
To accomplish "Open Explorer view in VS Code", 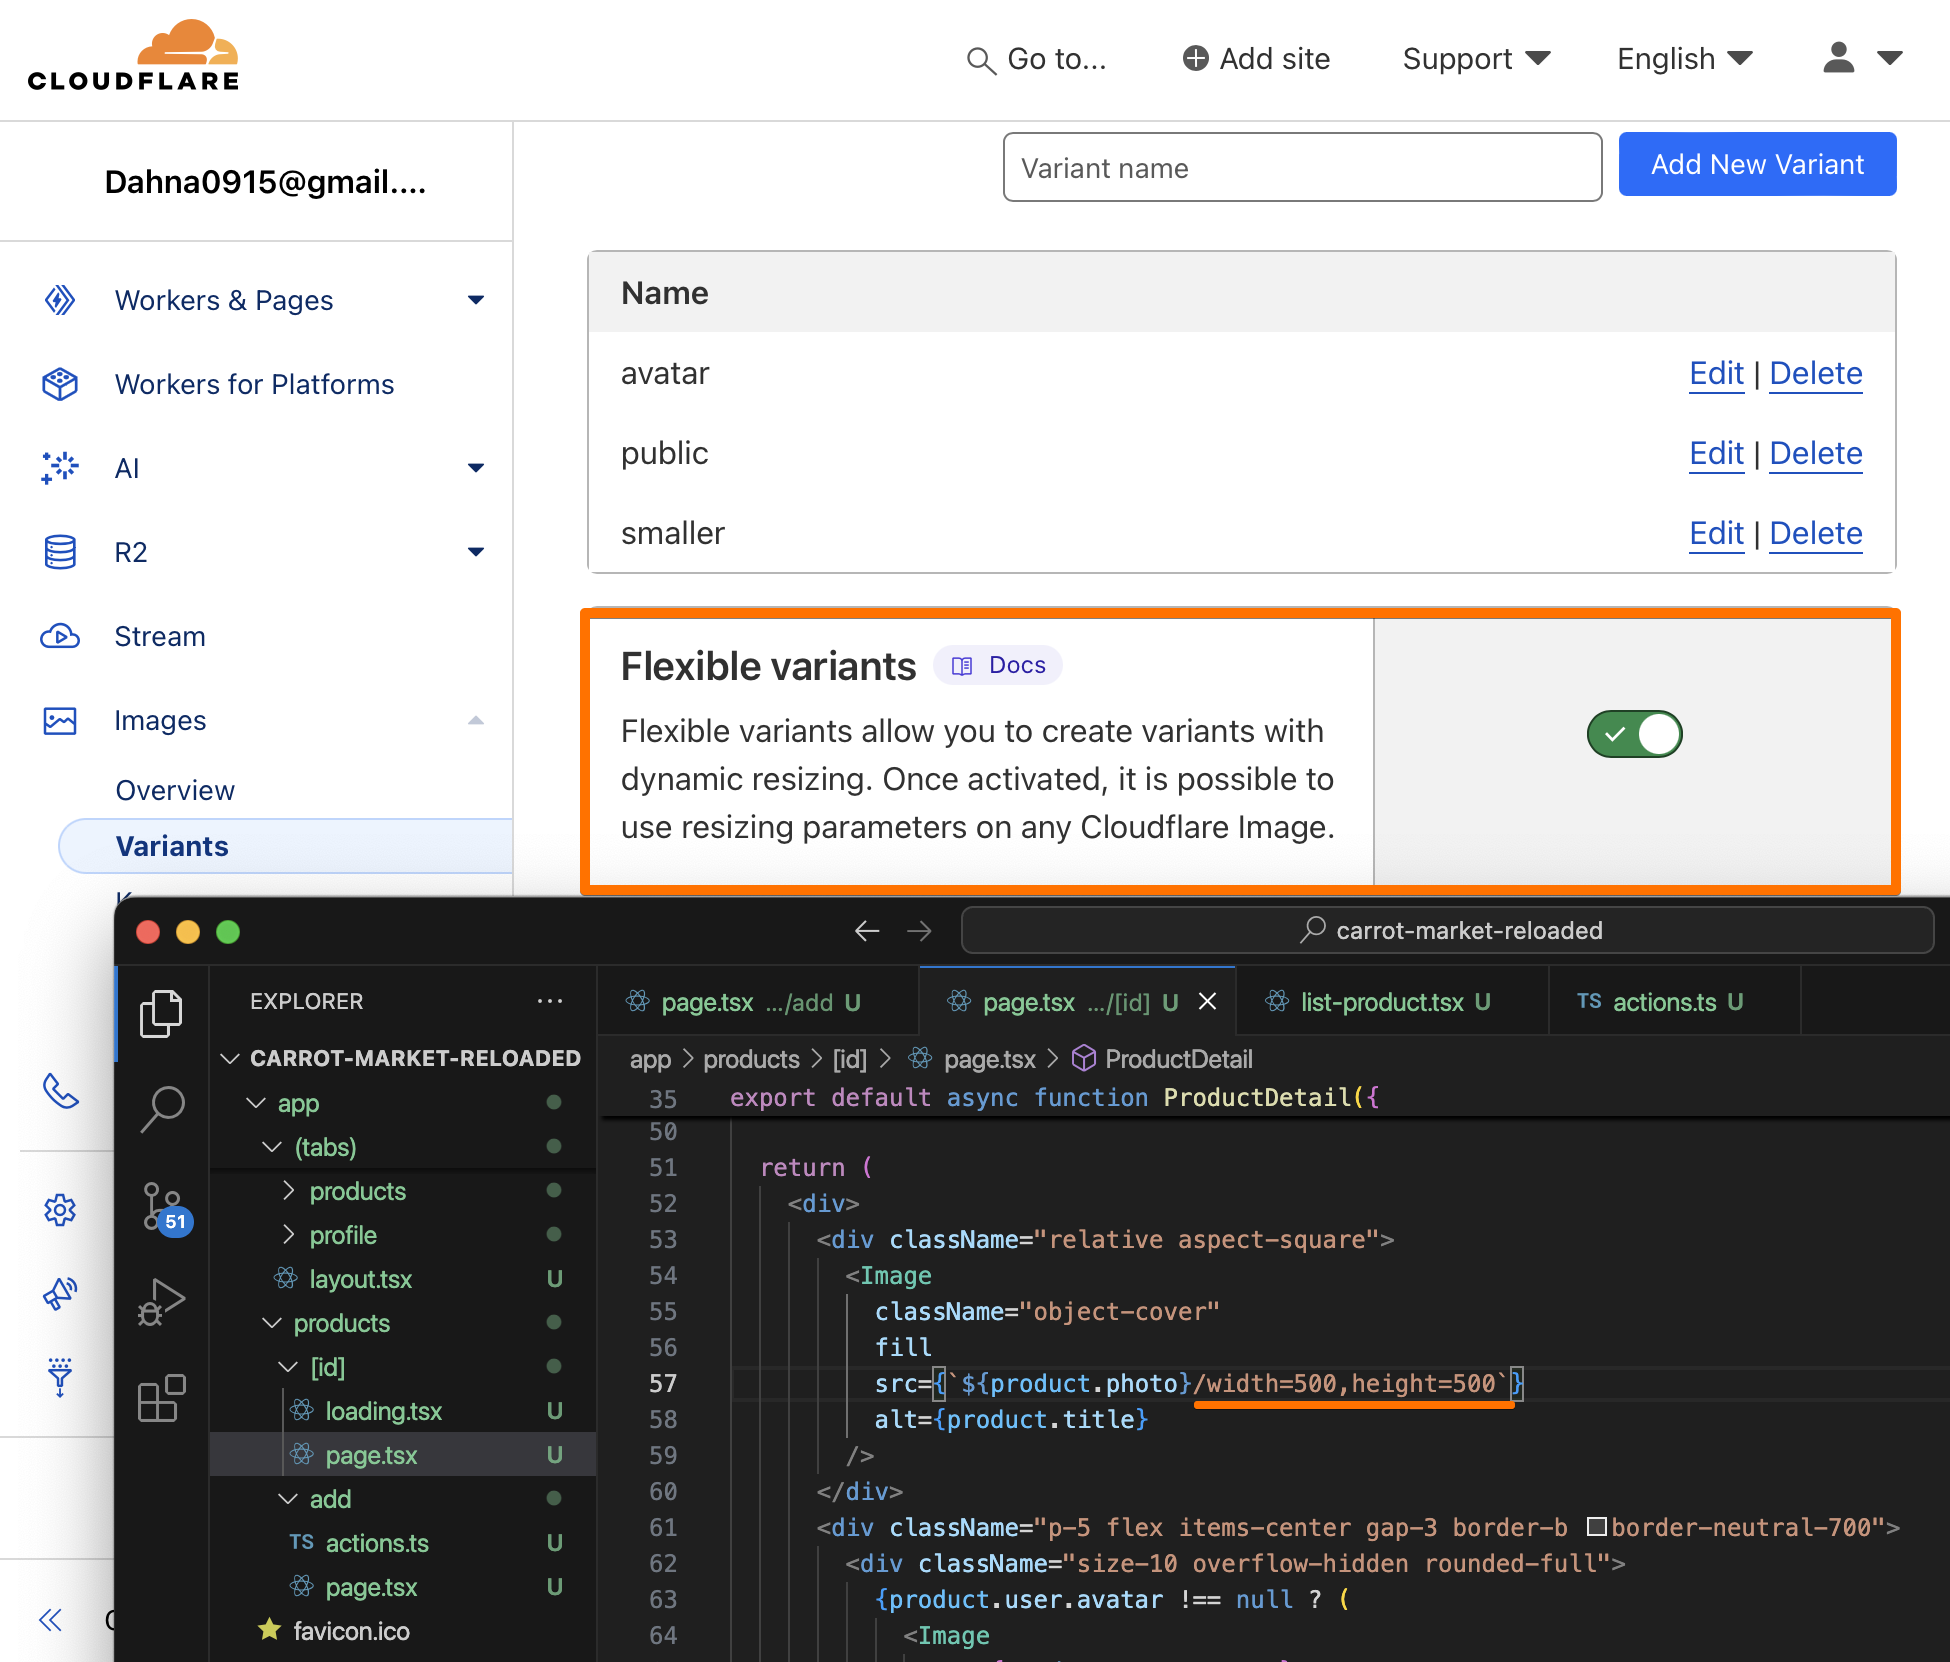I will (161, 1014).
